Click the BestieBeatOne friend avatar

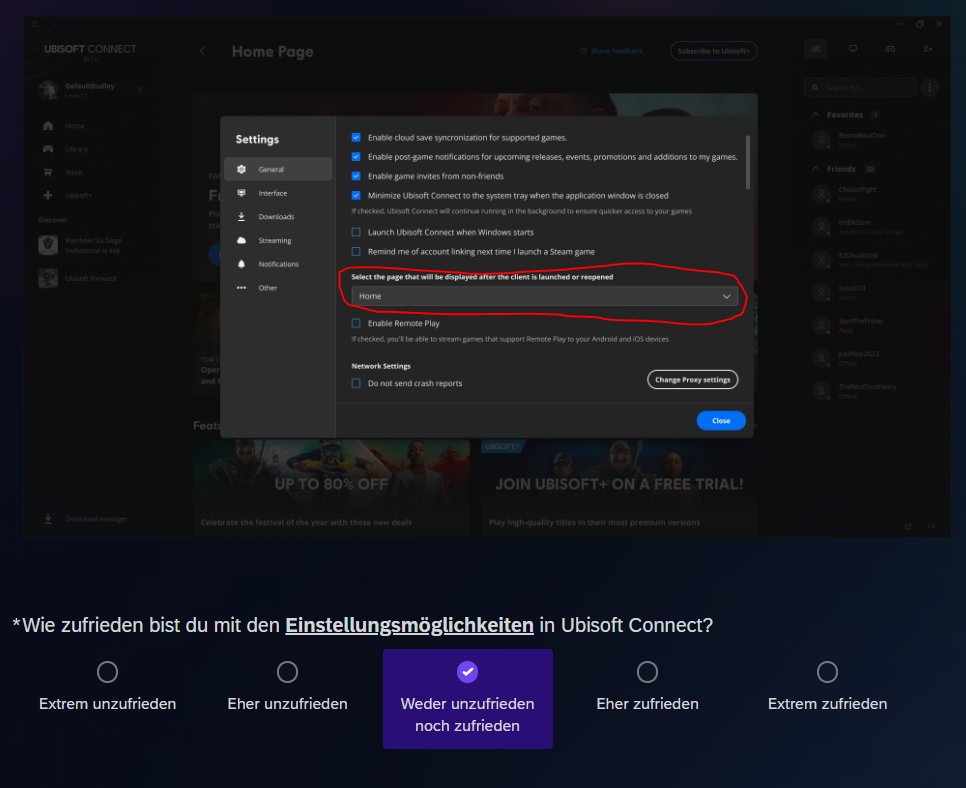(x=821, y=140)
